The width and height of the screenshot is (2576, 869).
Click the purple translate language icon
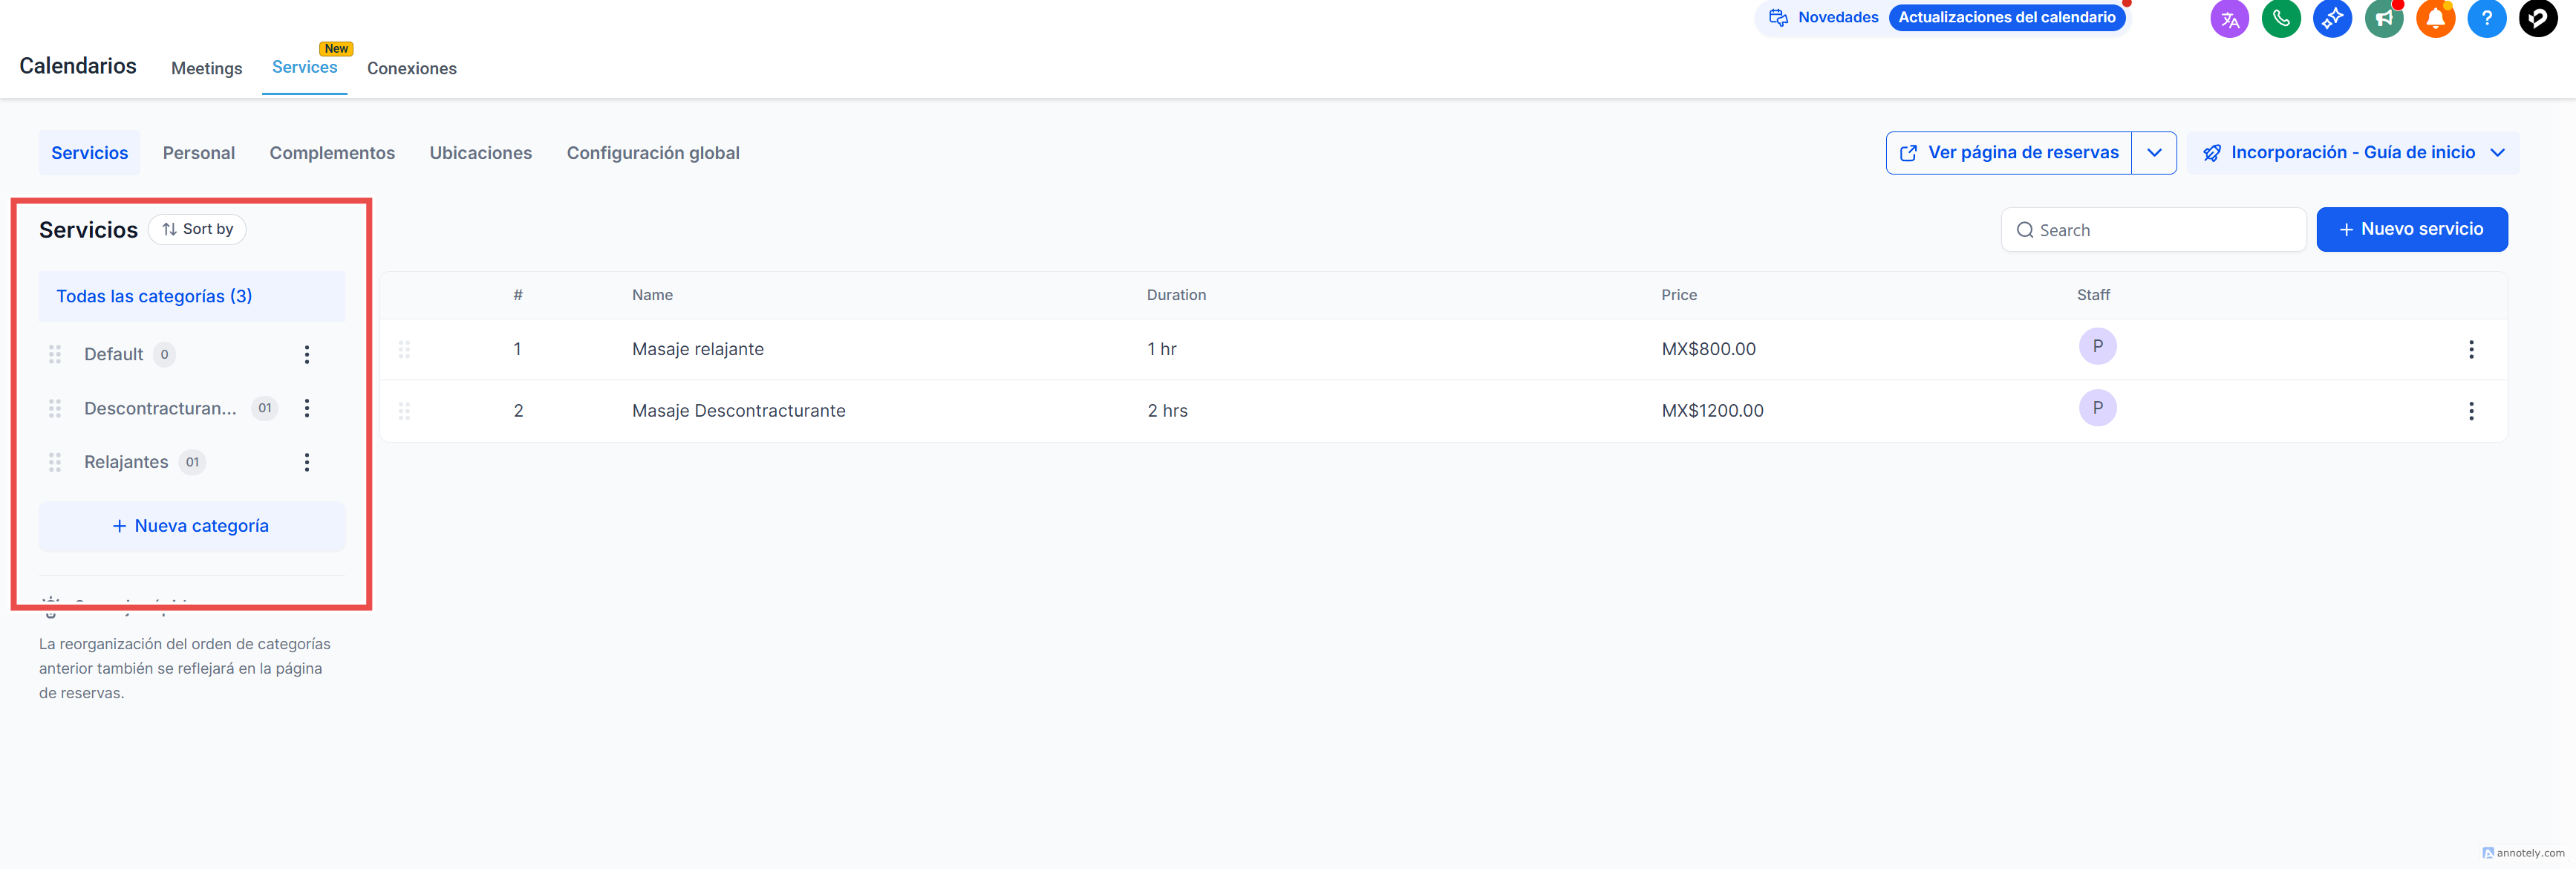click(x=2229, y=19)
